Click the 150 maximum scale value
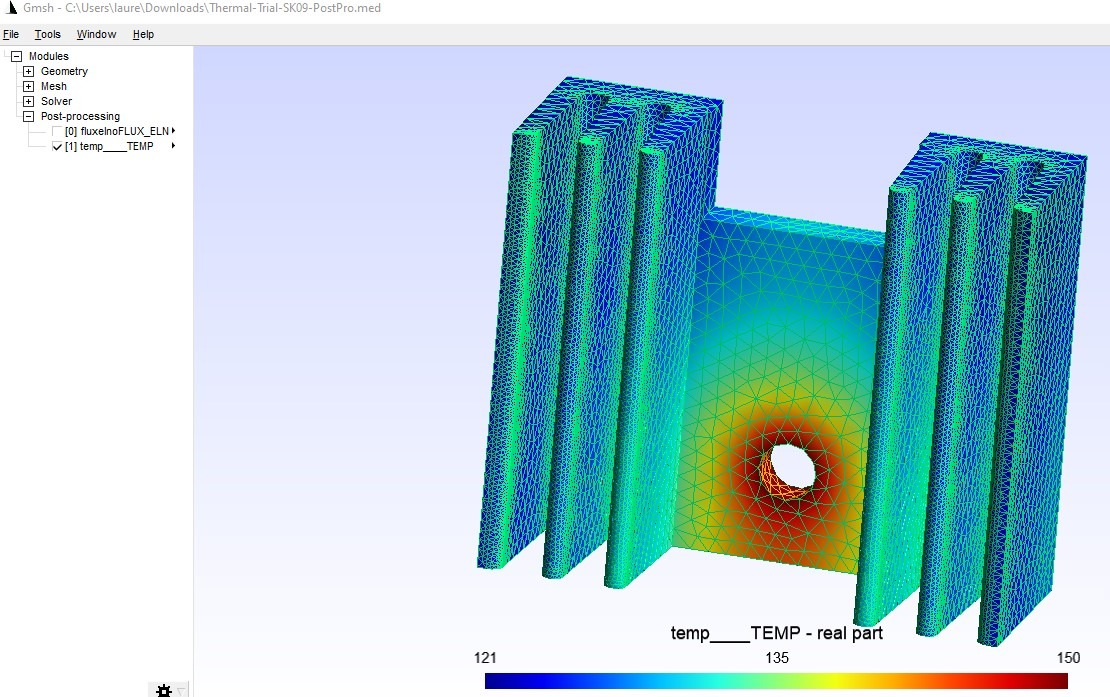The width and height of the screenshot is (1110, 697). 1068,658
